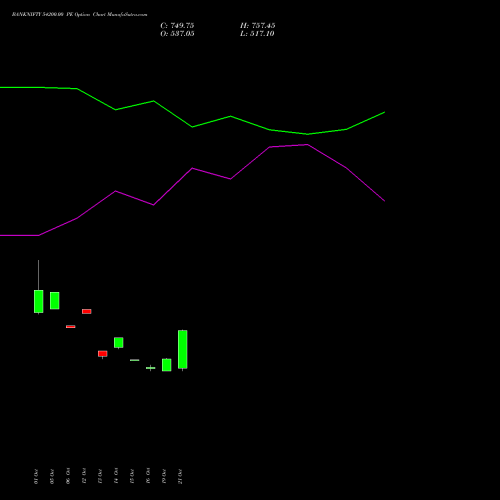Click the 01 Oct green candle with long wick

(39, 301)
